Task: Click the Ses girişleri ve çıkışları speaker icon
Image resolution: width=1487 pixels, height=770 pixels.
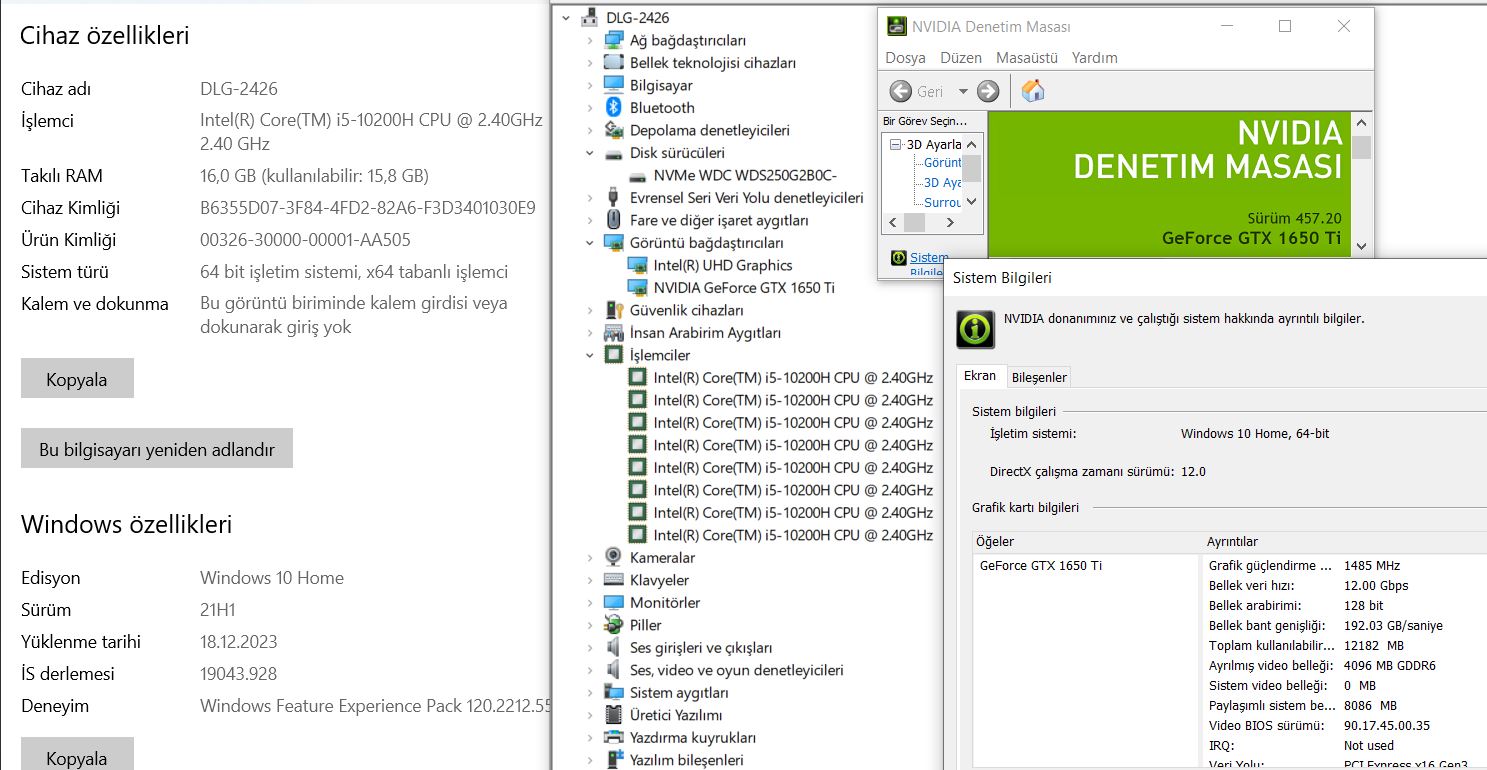Action: 613,648
